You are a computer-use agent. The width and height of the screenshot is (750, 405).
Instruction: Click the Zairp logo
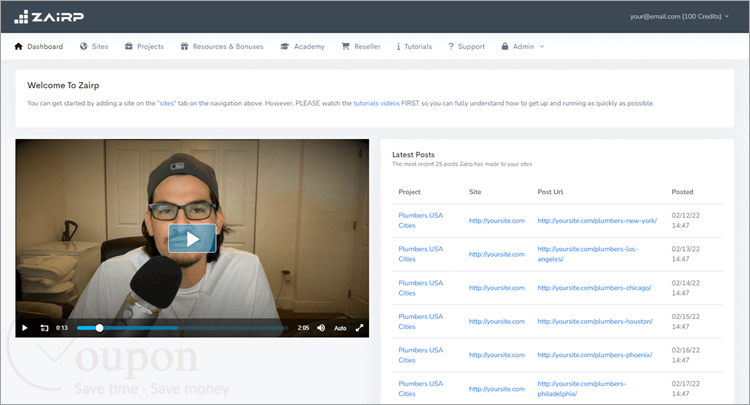49,17
